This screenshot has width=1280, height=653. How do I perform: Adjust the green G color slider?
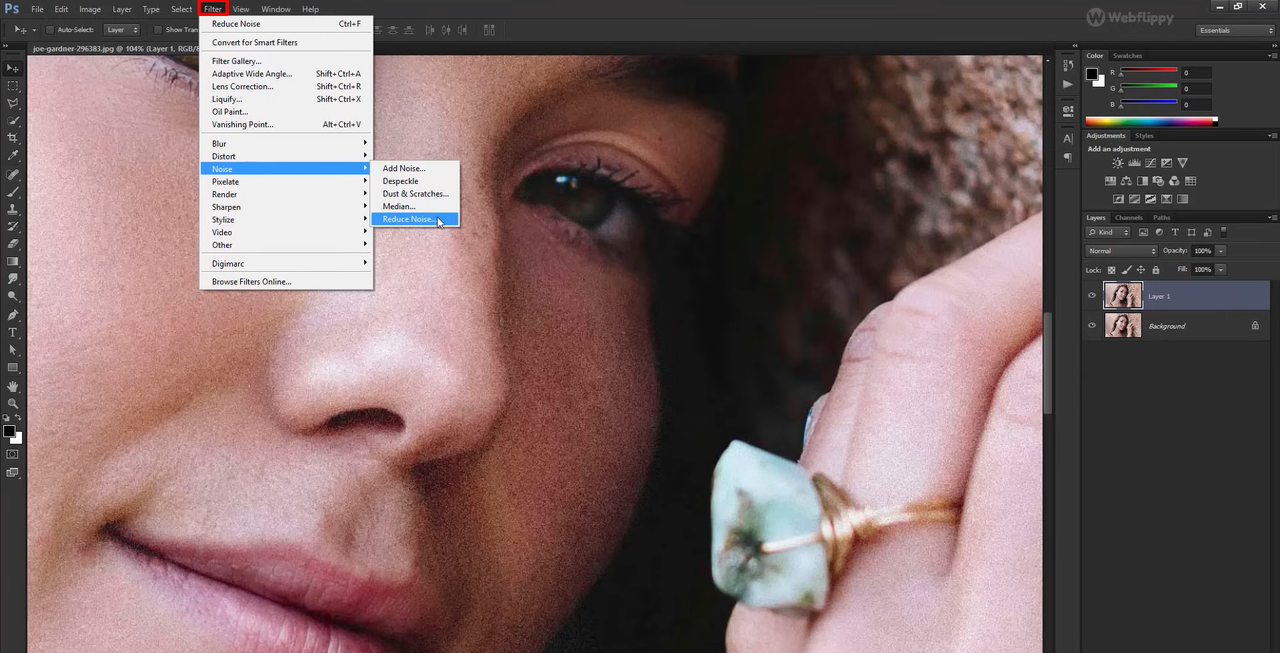1148,86
